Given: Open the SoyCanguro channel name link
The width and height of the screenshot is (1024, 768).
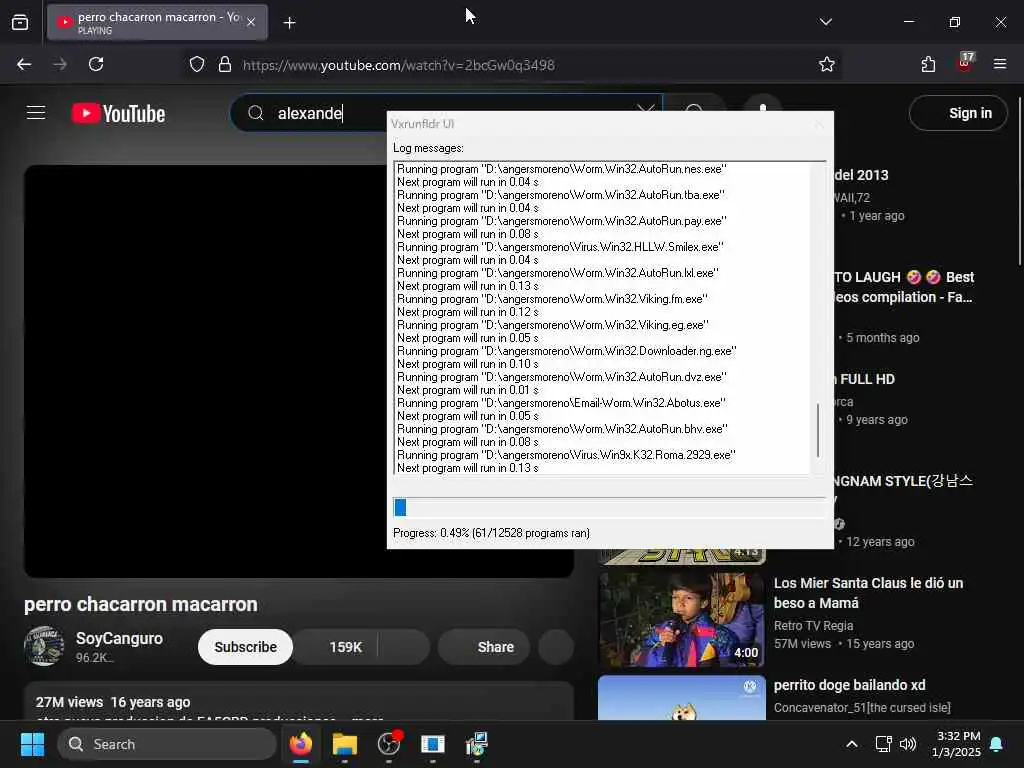Looking at the screenshot, I should click(119, 638).
